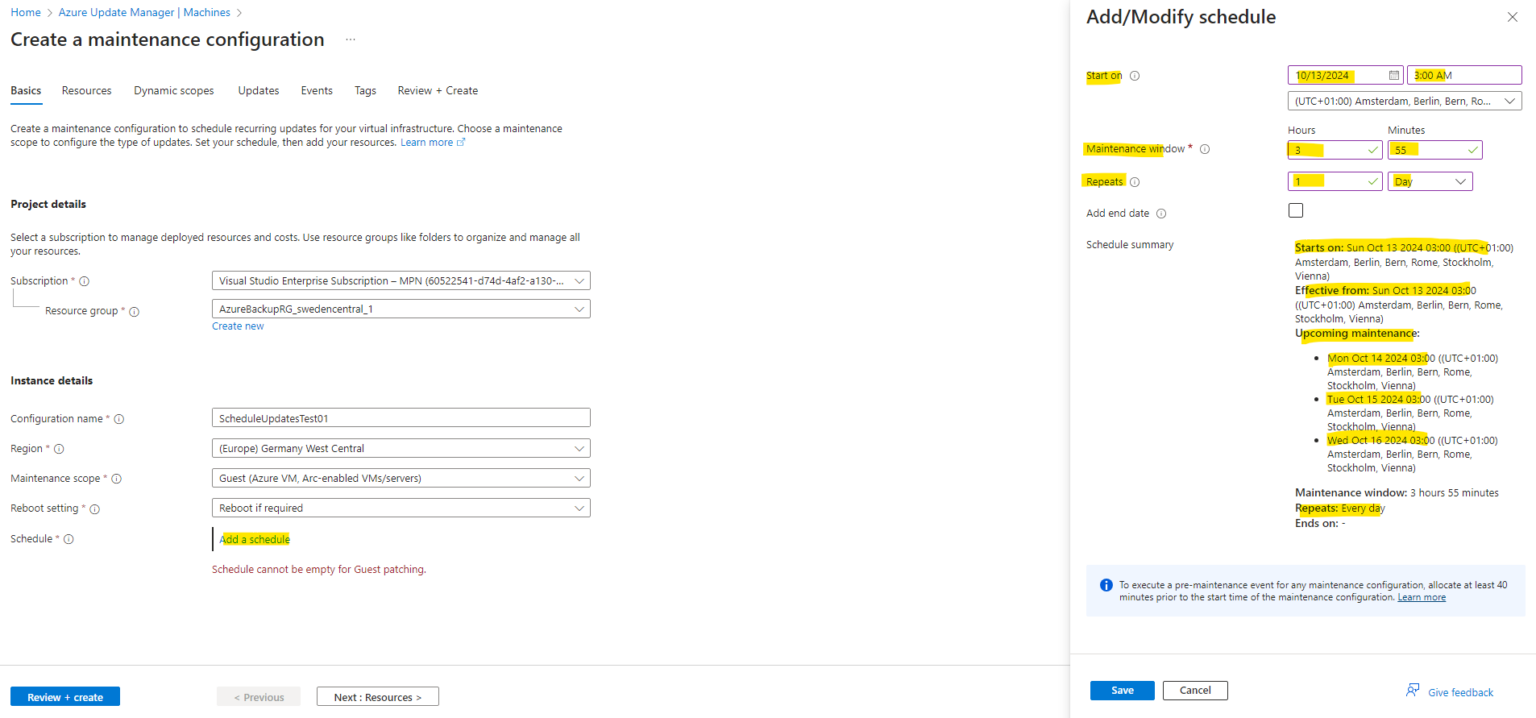Screen dimensions: 1536x718
Task: Click the Save button
Action: point(1122,690)
